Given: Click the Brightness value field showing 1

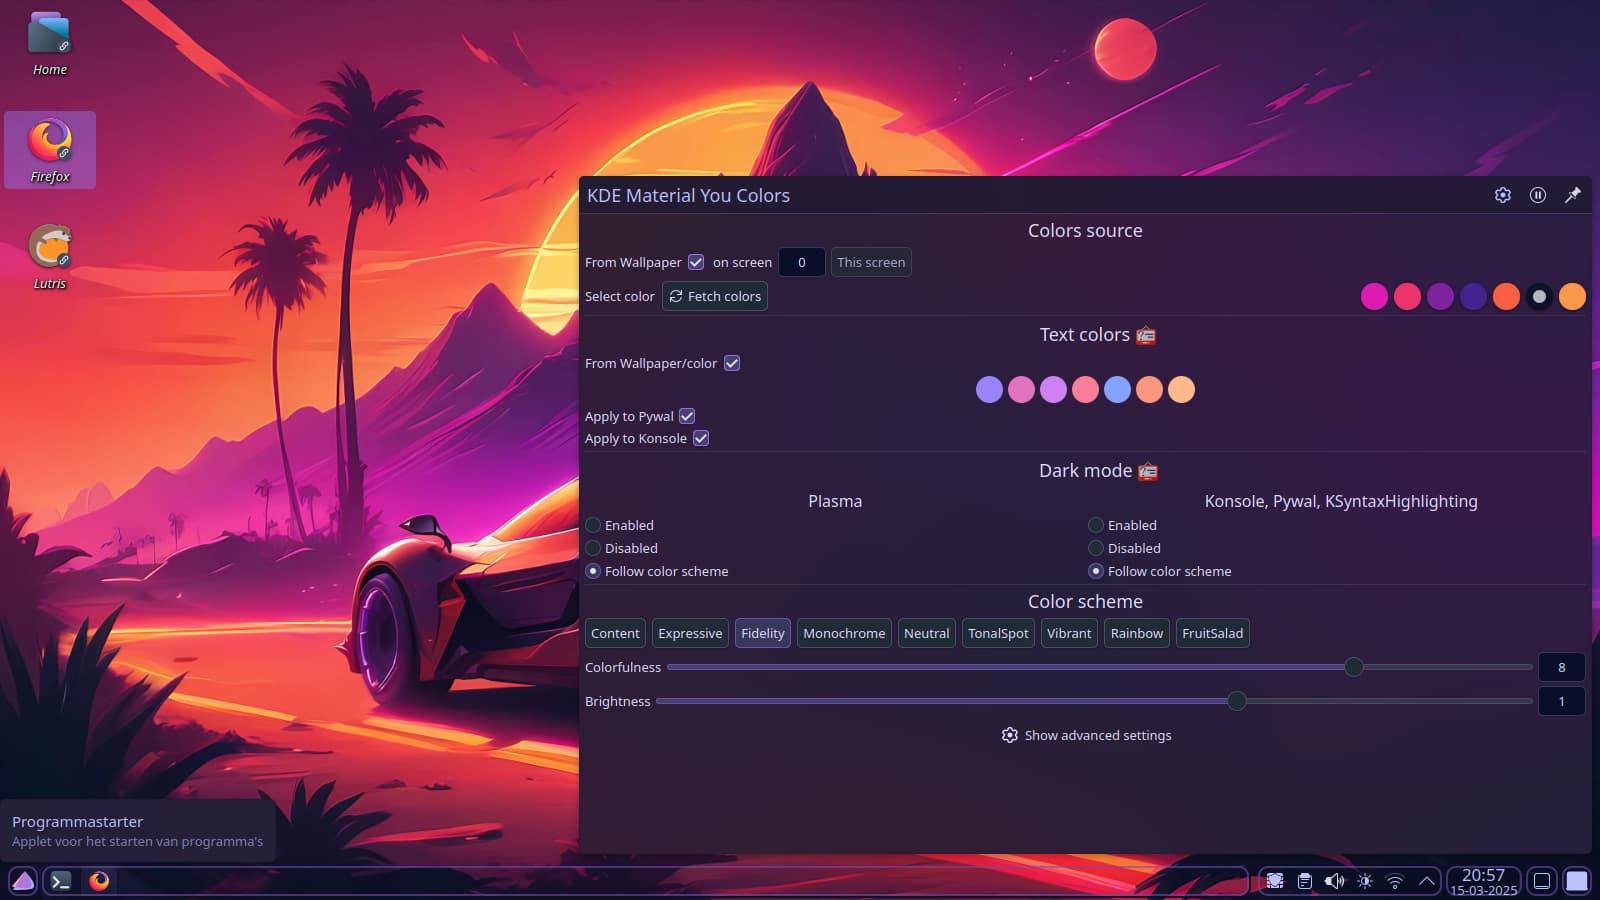Looking at the screenshot, I should [x=1561, y=701].
